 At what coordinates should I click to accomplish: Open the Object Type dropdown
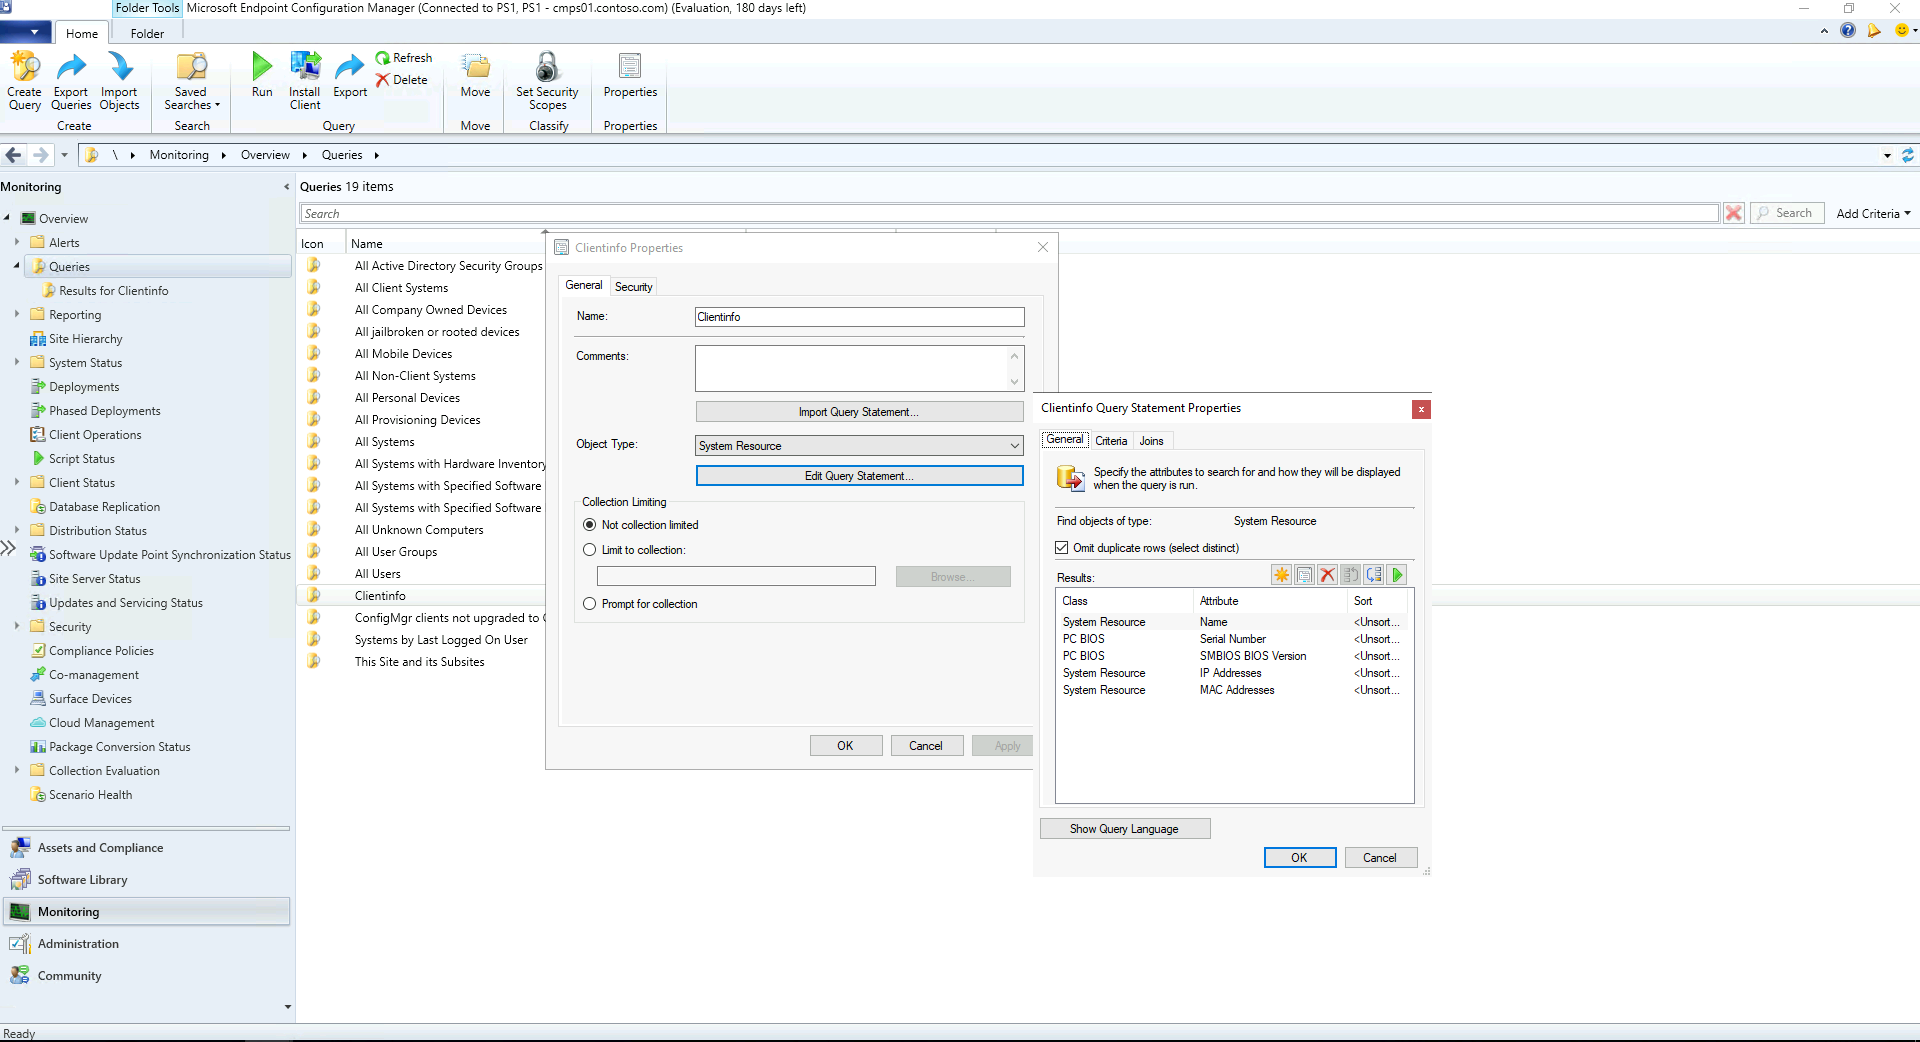click(x=1014, y=445)
